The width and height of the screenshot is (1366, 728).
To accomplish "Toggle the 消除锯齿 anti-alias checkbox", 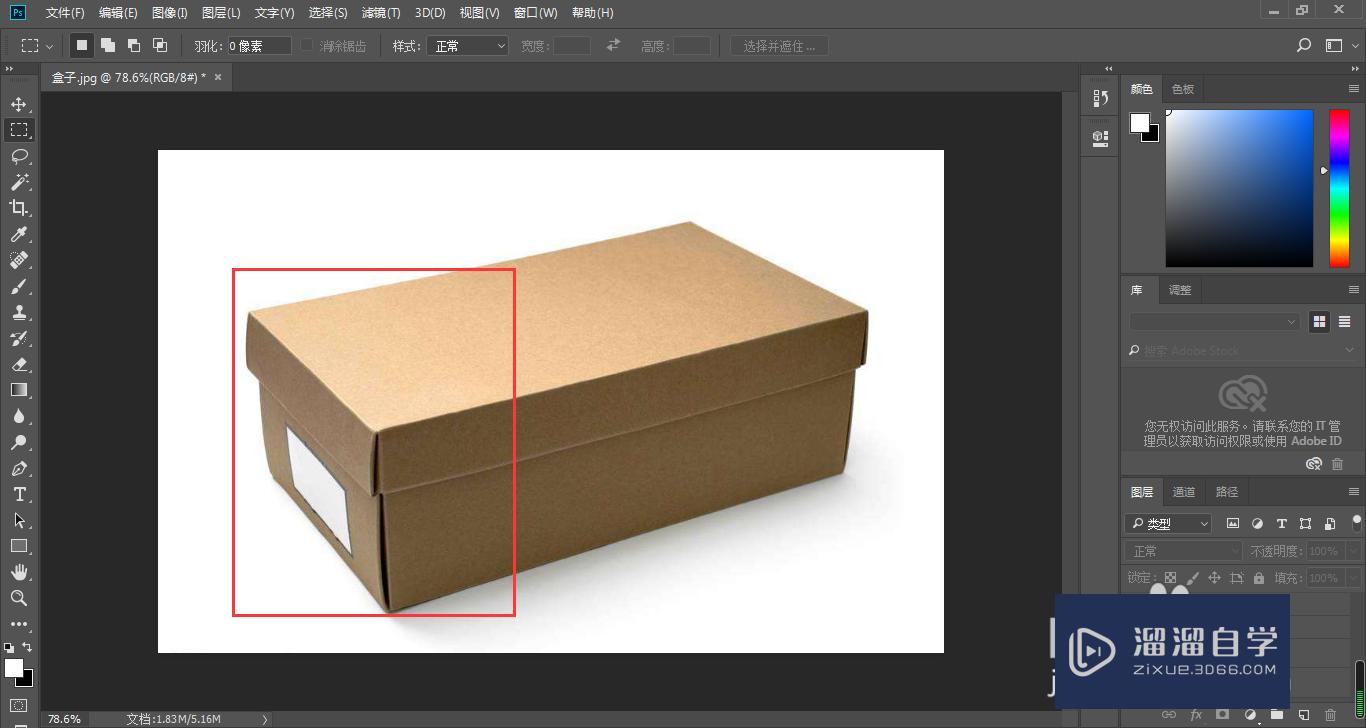I will coord(307,46).
